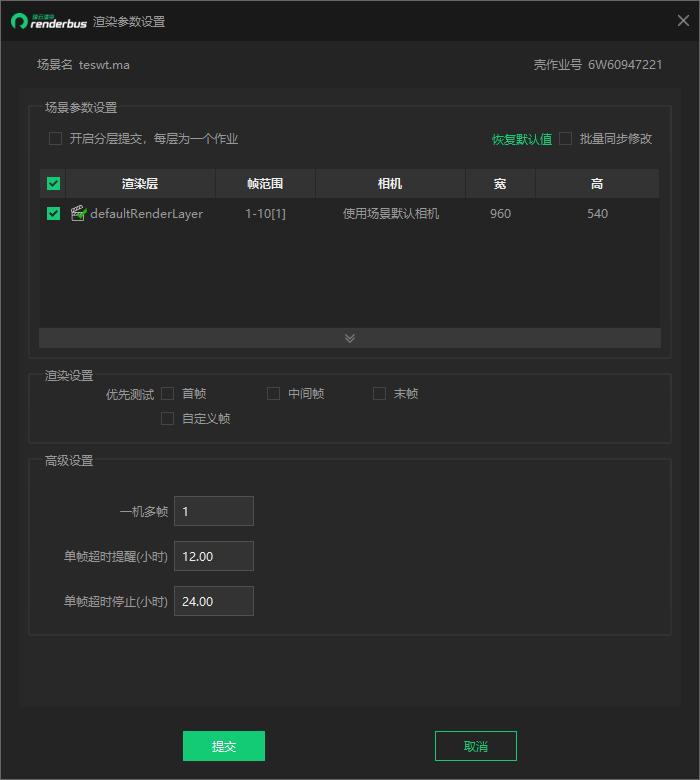Click the 一机多帧 input field

tap(214, 511)
